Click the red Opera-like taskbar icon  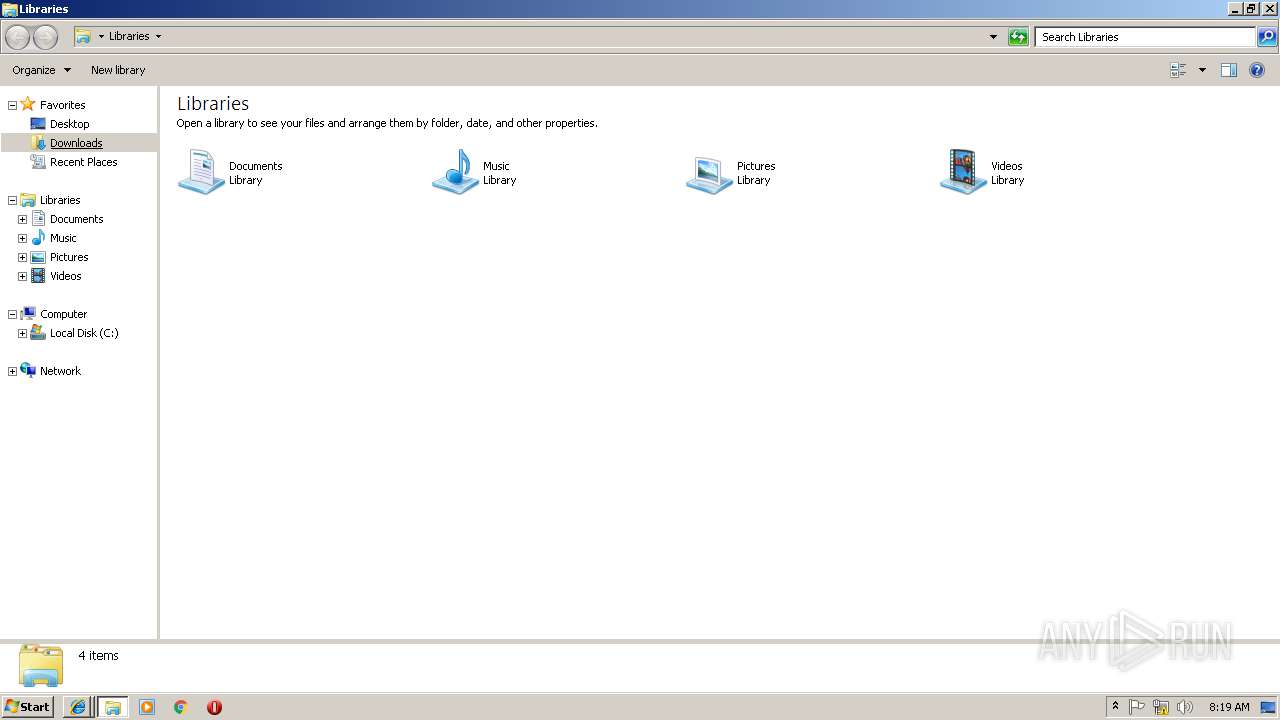tap(214, 707)
